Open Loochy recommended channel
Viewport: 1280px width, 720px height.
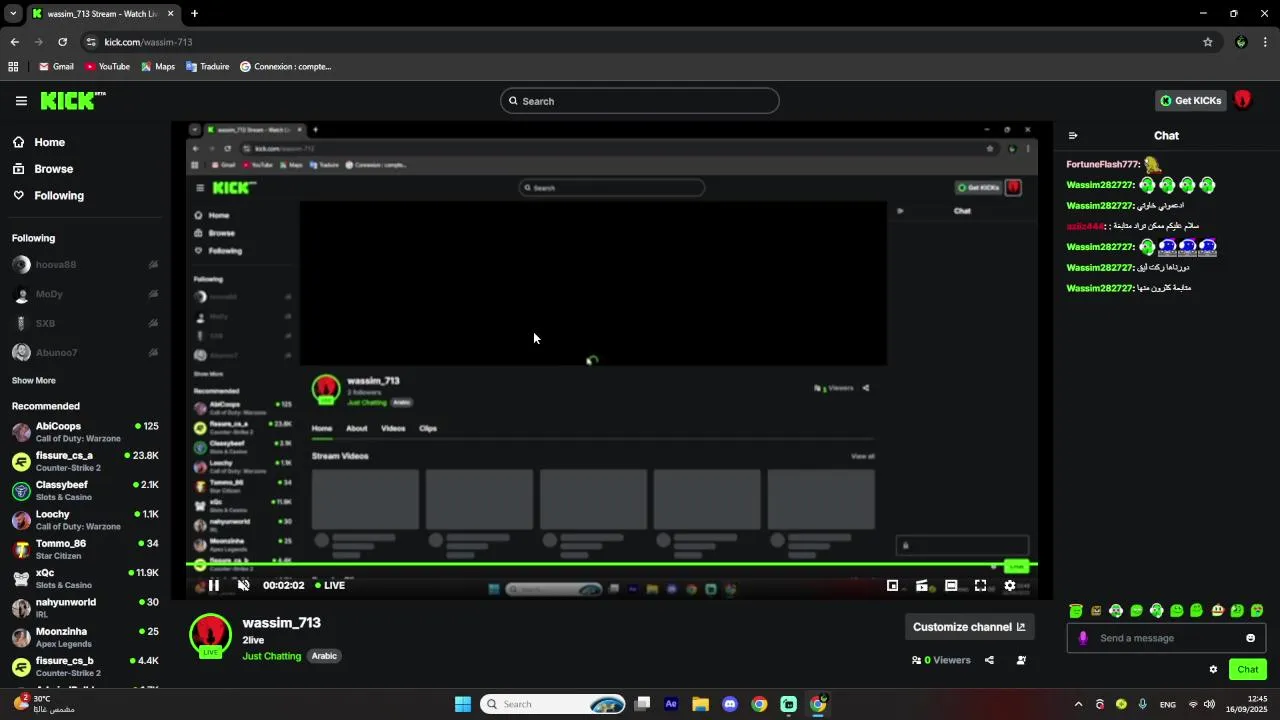point(85,520)
